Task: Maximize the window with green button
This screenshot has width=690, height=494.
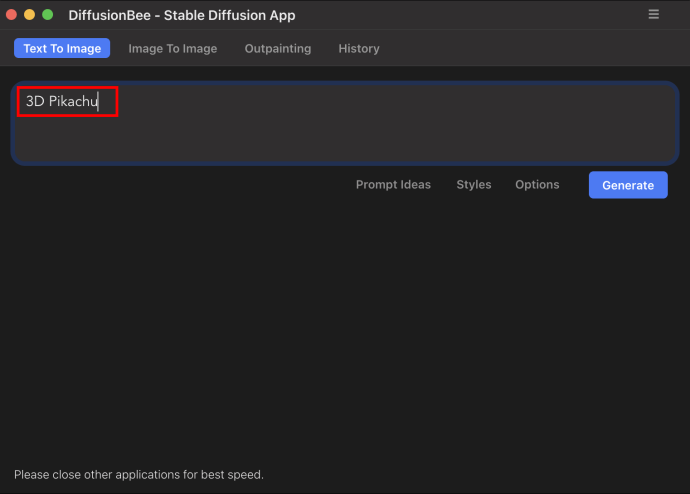Action: [x=48, y=15]
